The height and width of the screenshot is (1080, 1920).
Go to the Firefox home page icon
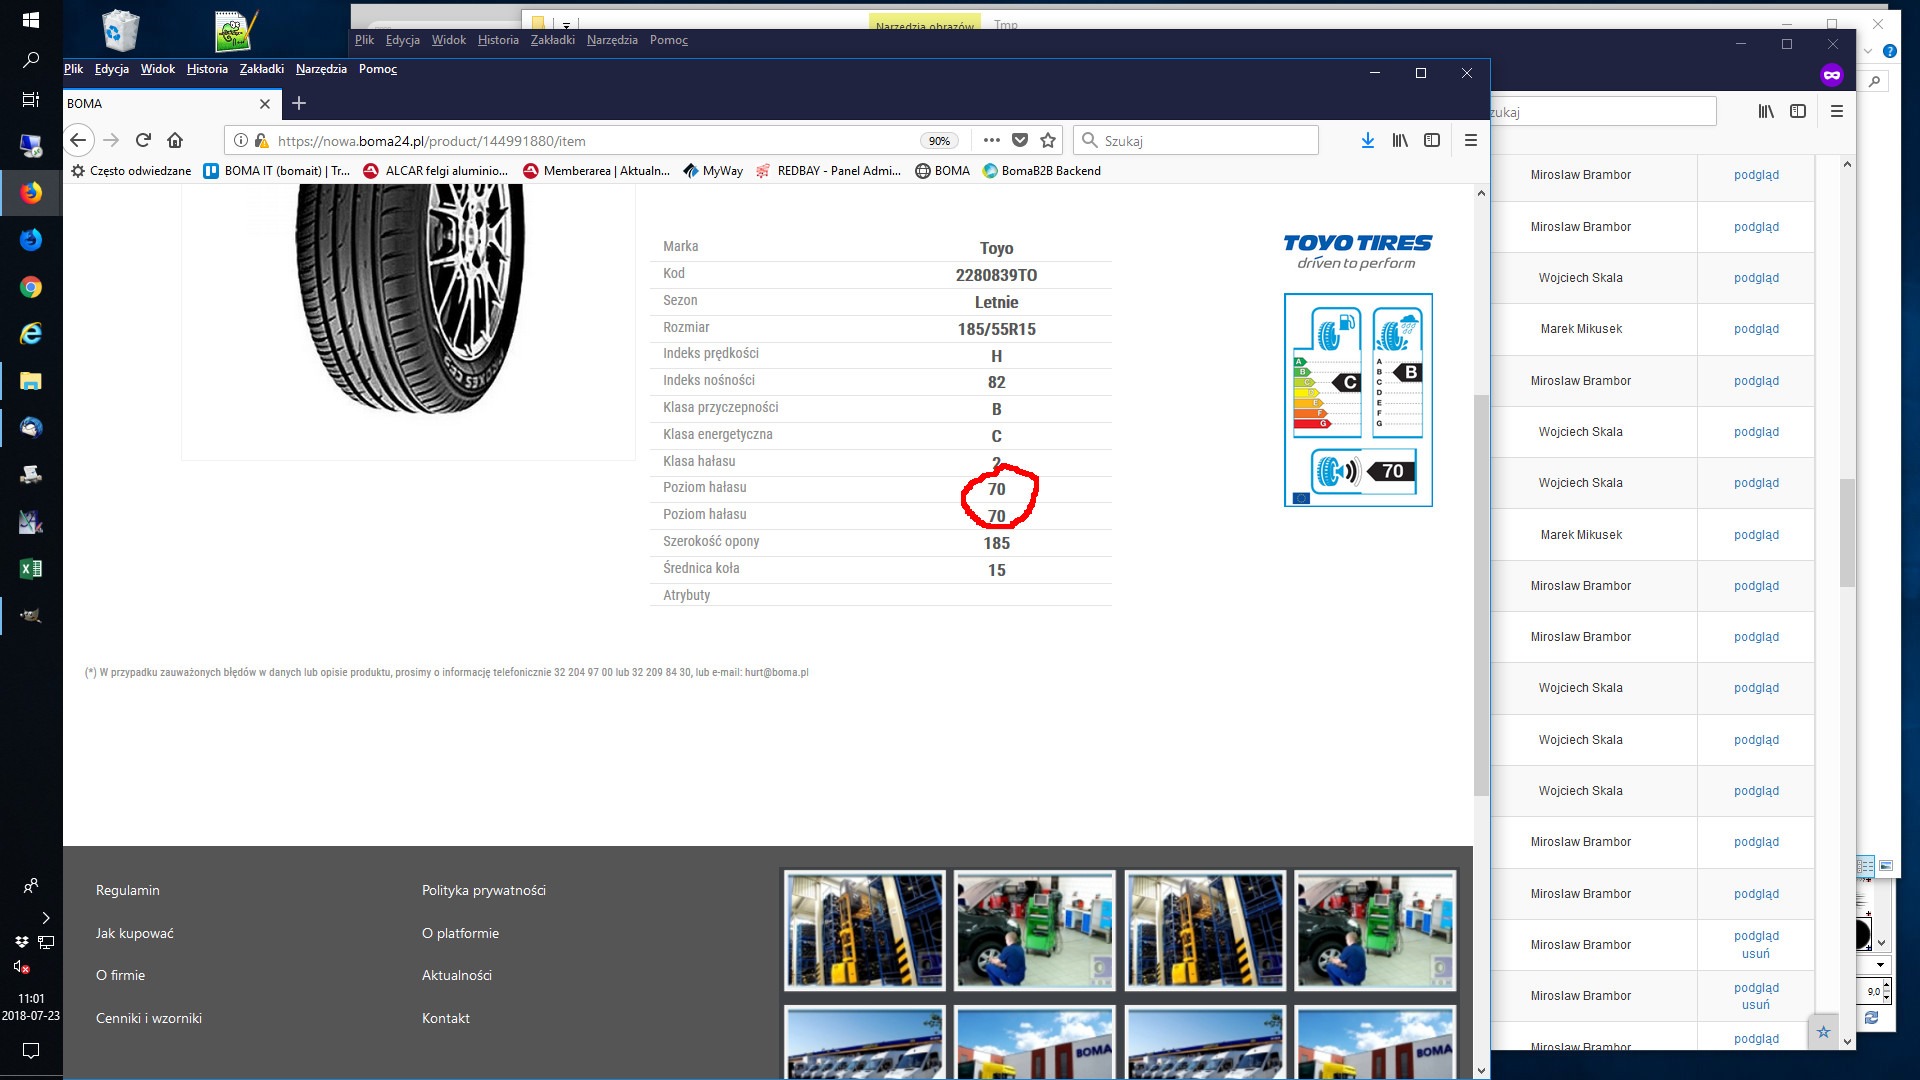tap(175, 140)
